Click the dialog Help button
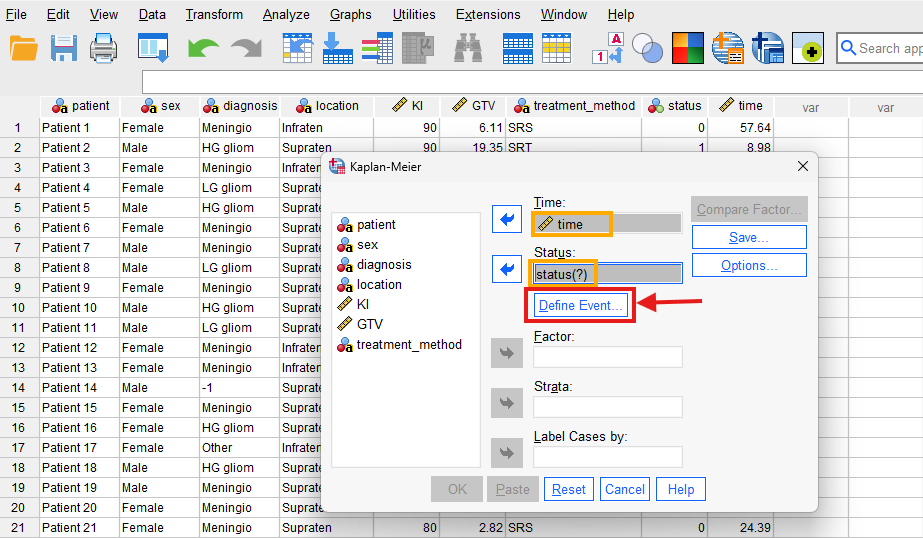The image size is (923, 538). coord(681,489)
